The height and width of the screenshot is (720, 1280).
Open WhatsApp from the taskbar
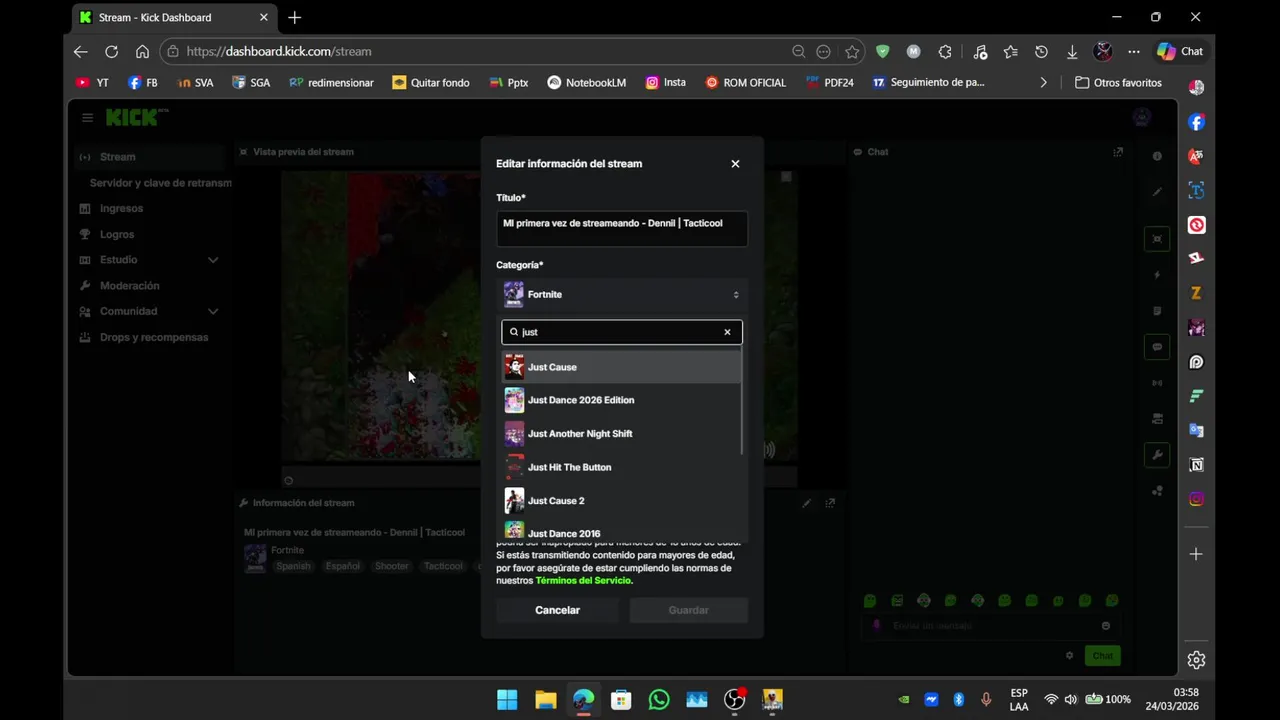tap(659, 700)
